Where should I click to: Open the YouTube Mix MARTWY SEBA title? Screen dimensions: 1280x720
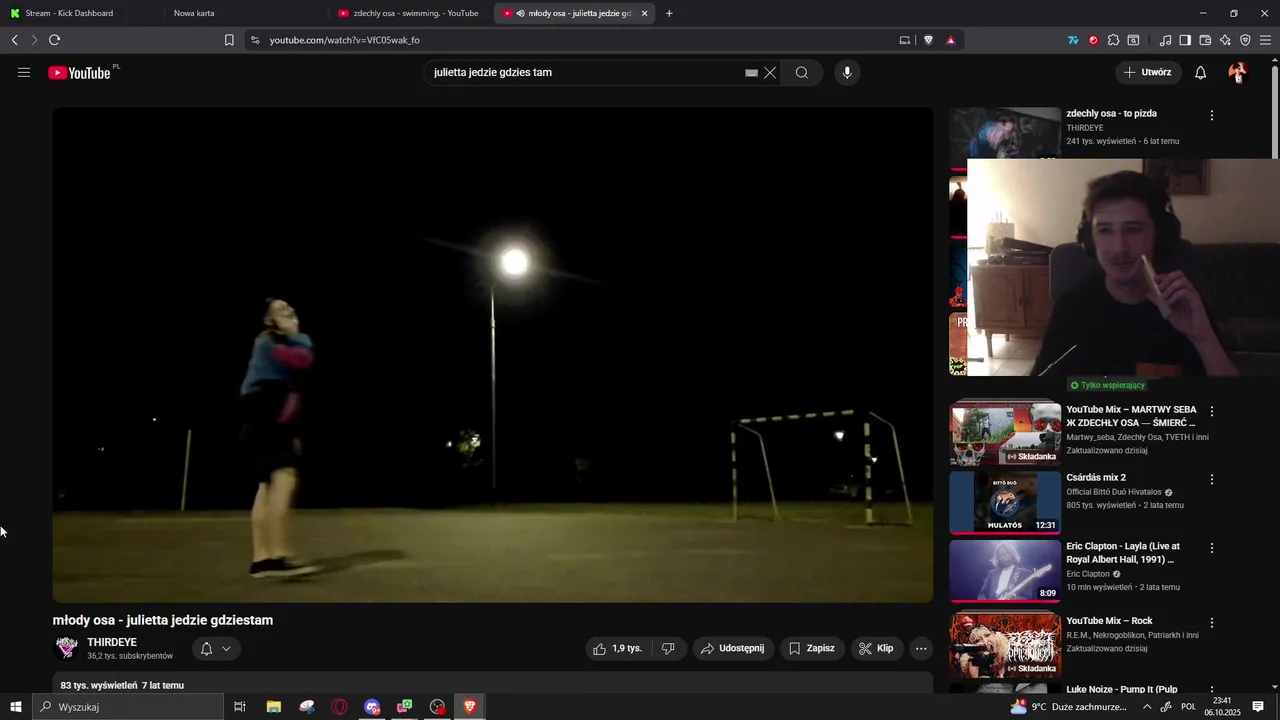coord(1131,416)
